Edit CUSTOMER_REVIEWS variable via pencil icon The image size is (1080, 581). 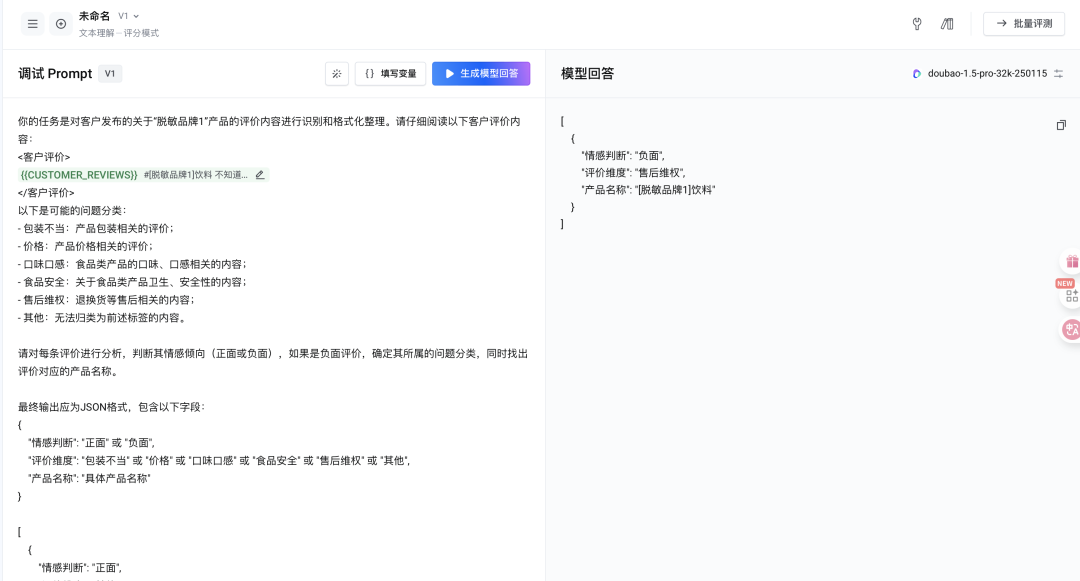click(x=258, y=174)
